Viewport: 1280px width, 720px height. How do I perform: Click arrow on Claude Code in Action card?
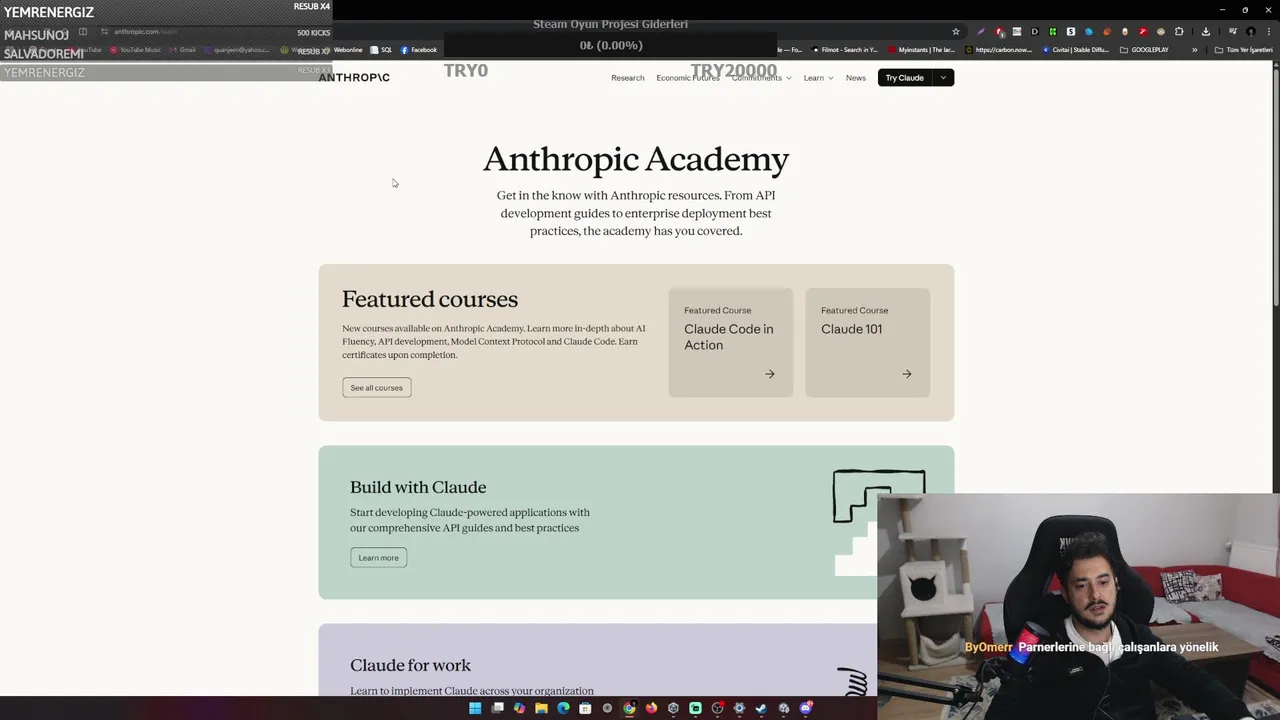[x=770, y=374]
